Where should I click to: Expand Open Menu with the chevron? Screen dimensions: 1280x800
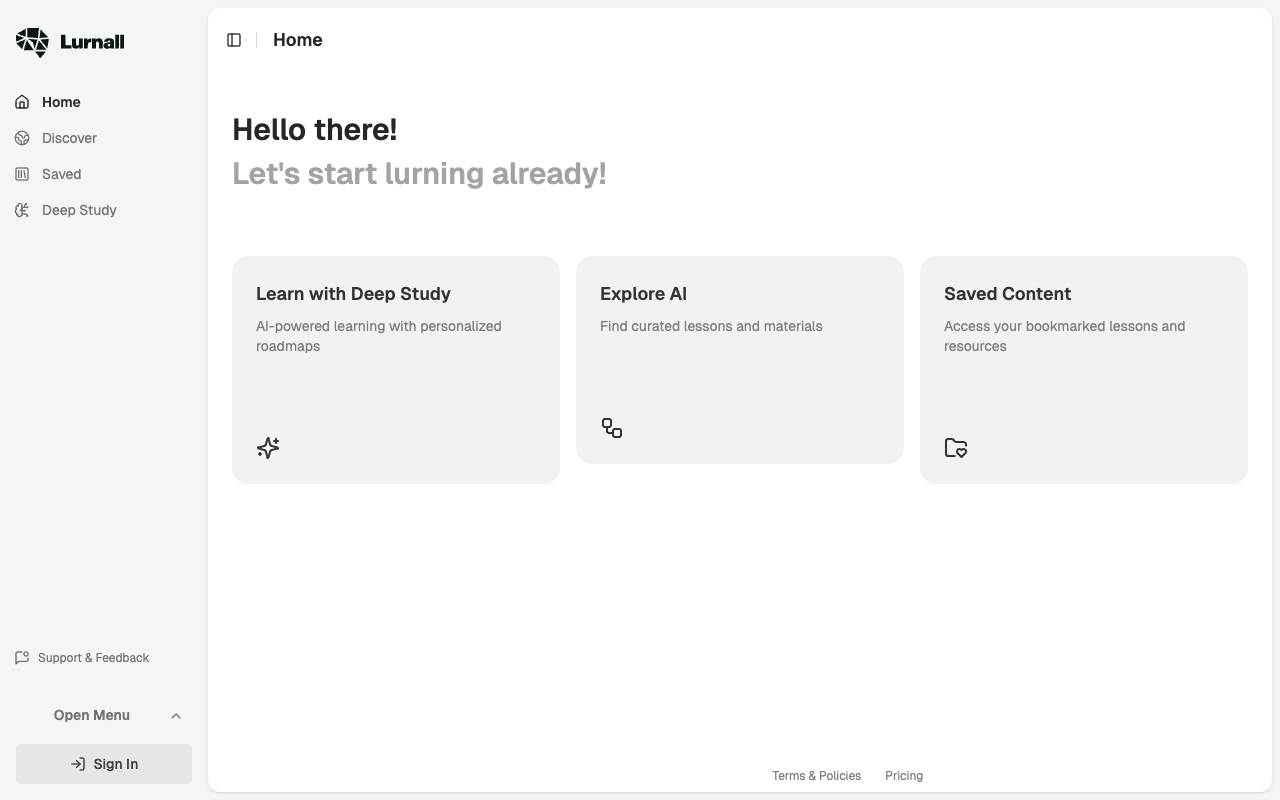coord(176,716)
